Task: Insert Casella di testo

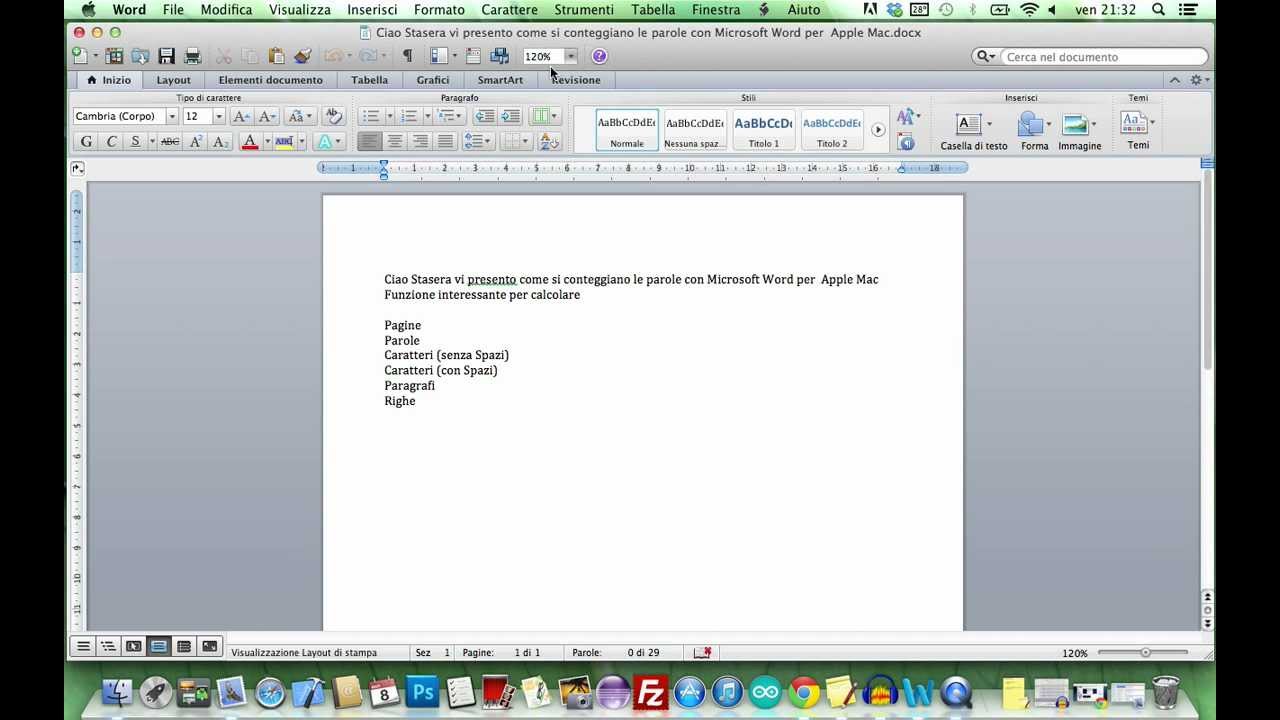Action: (974, 131)
